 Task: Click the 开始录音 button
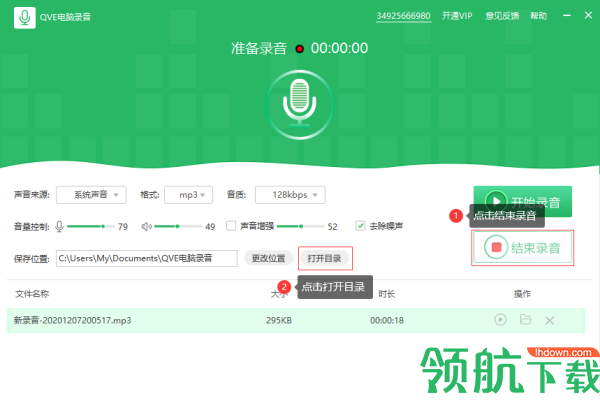523,201
